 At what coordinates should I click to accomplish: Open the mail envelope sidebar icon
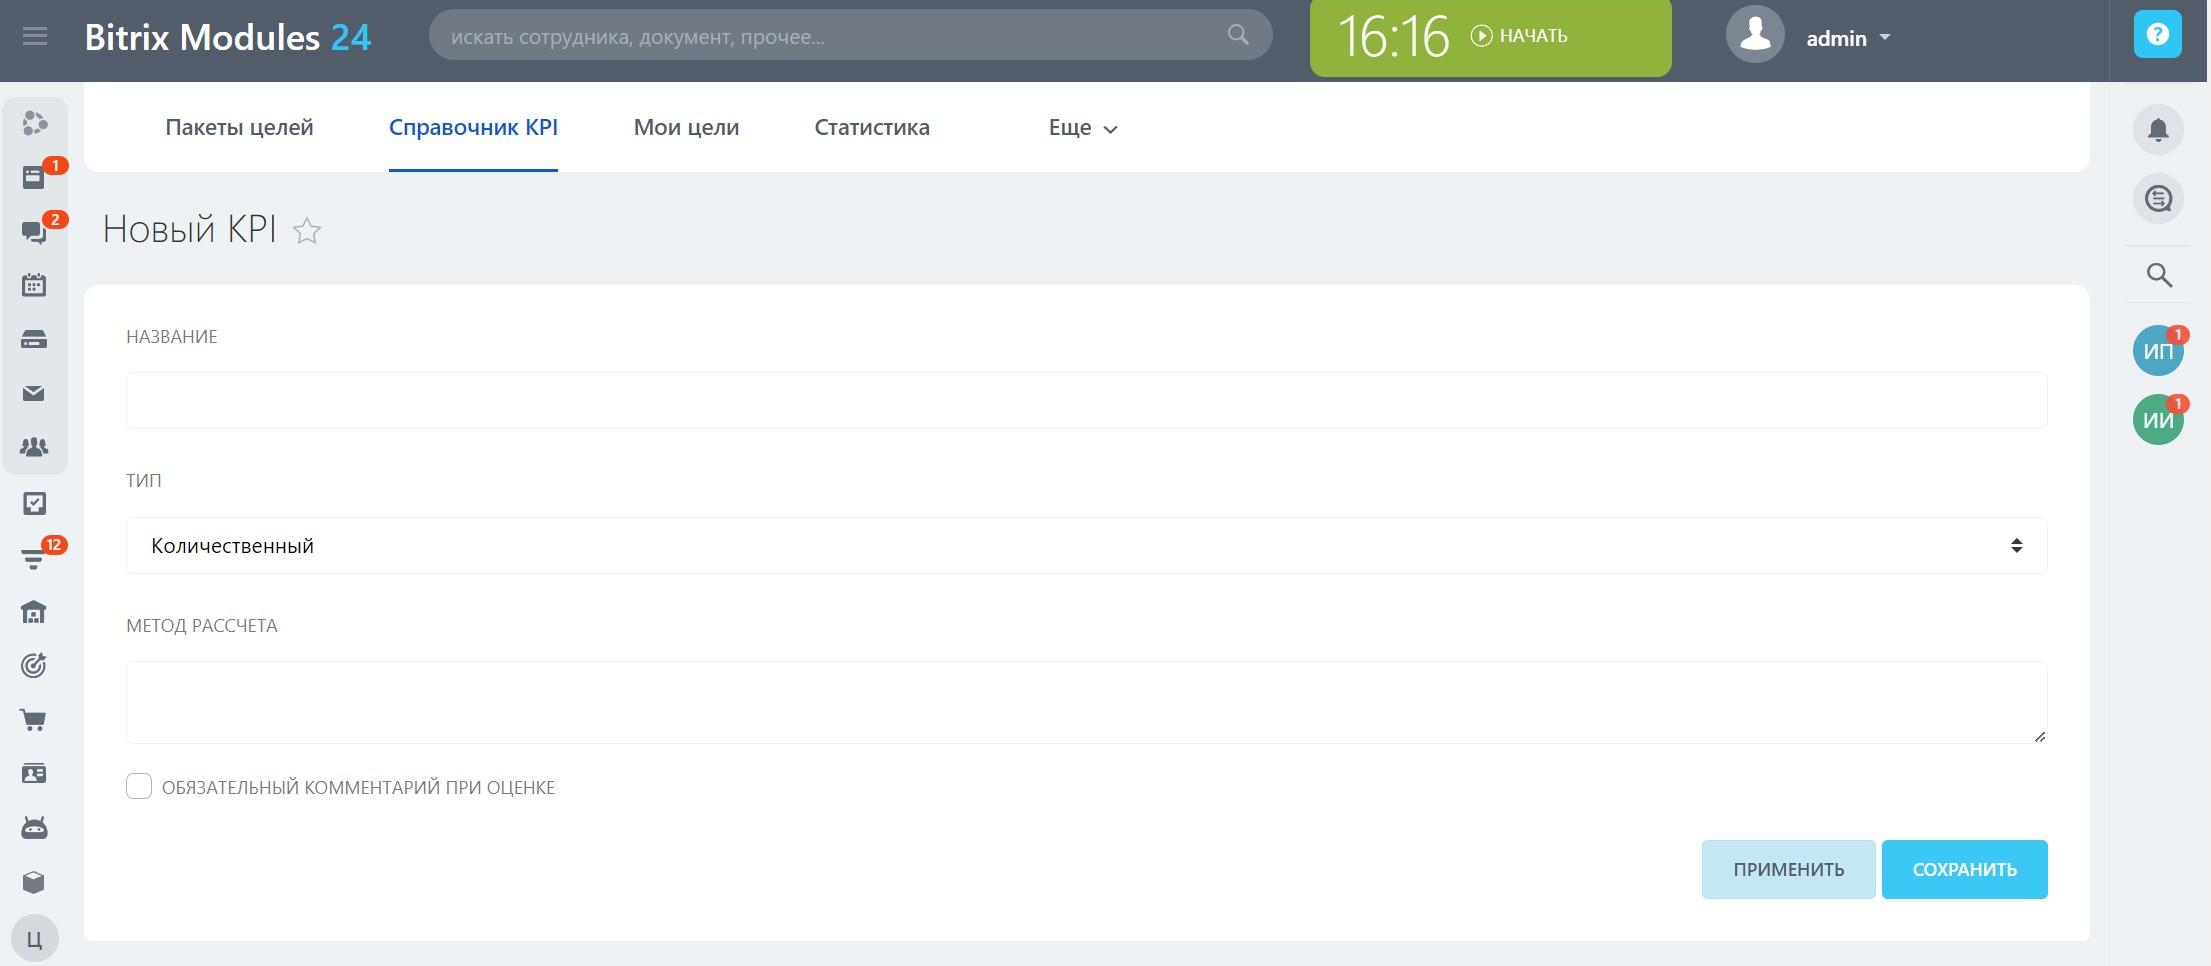coord(34,393)
